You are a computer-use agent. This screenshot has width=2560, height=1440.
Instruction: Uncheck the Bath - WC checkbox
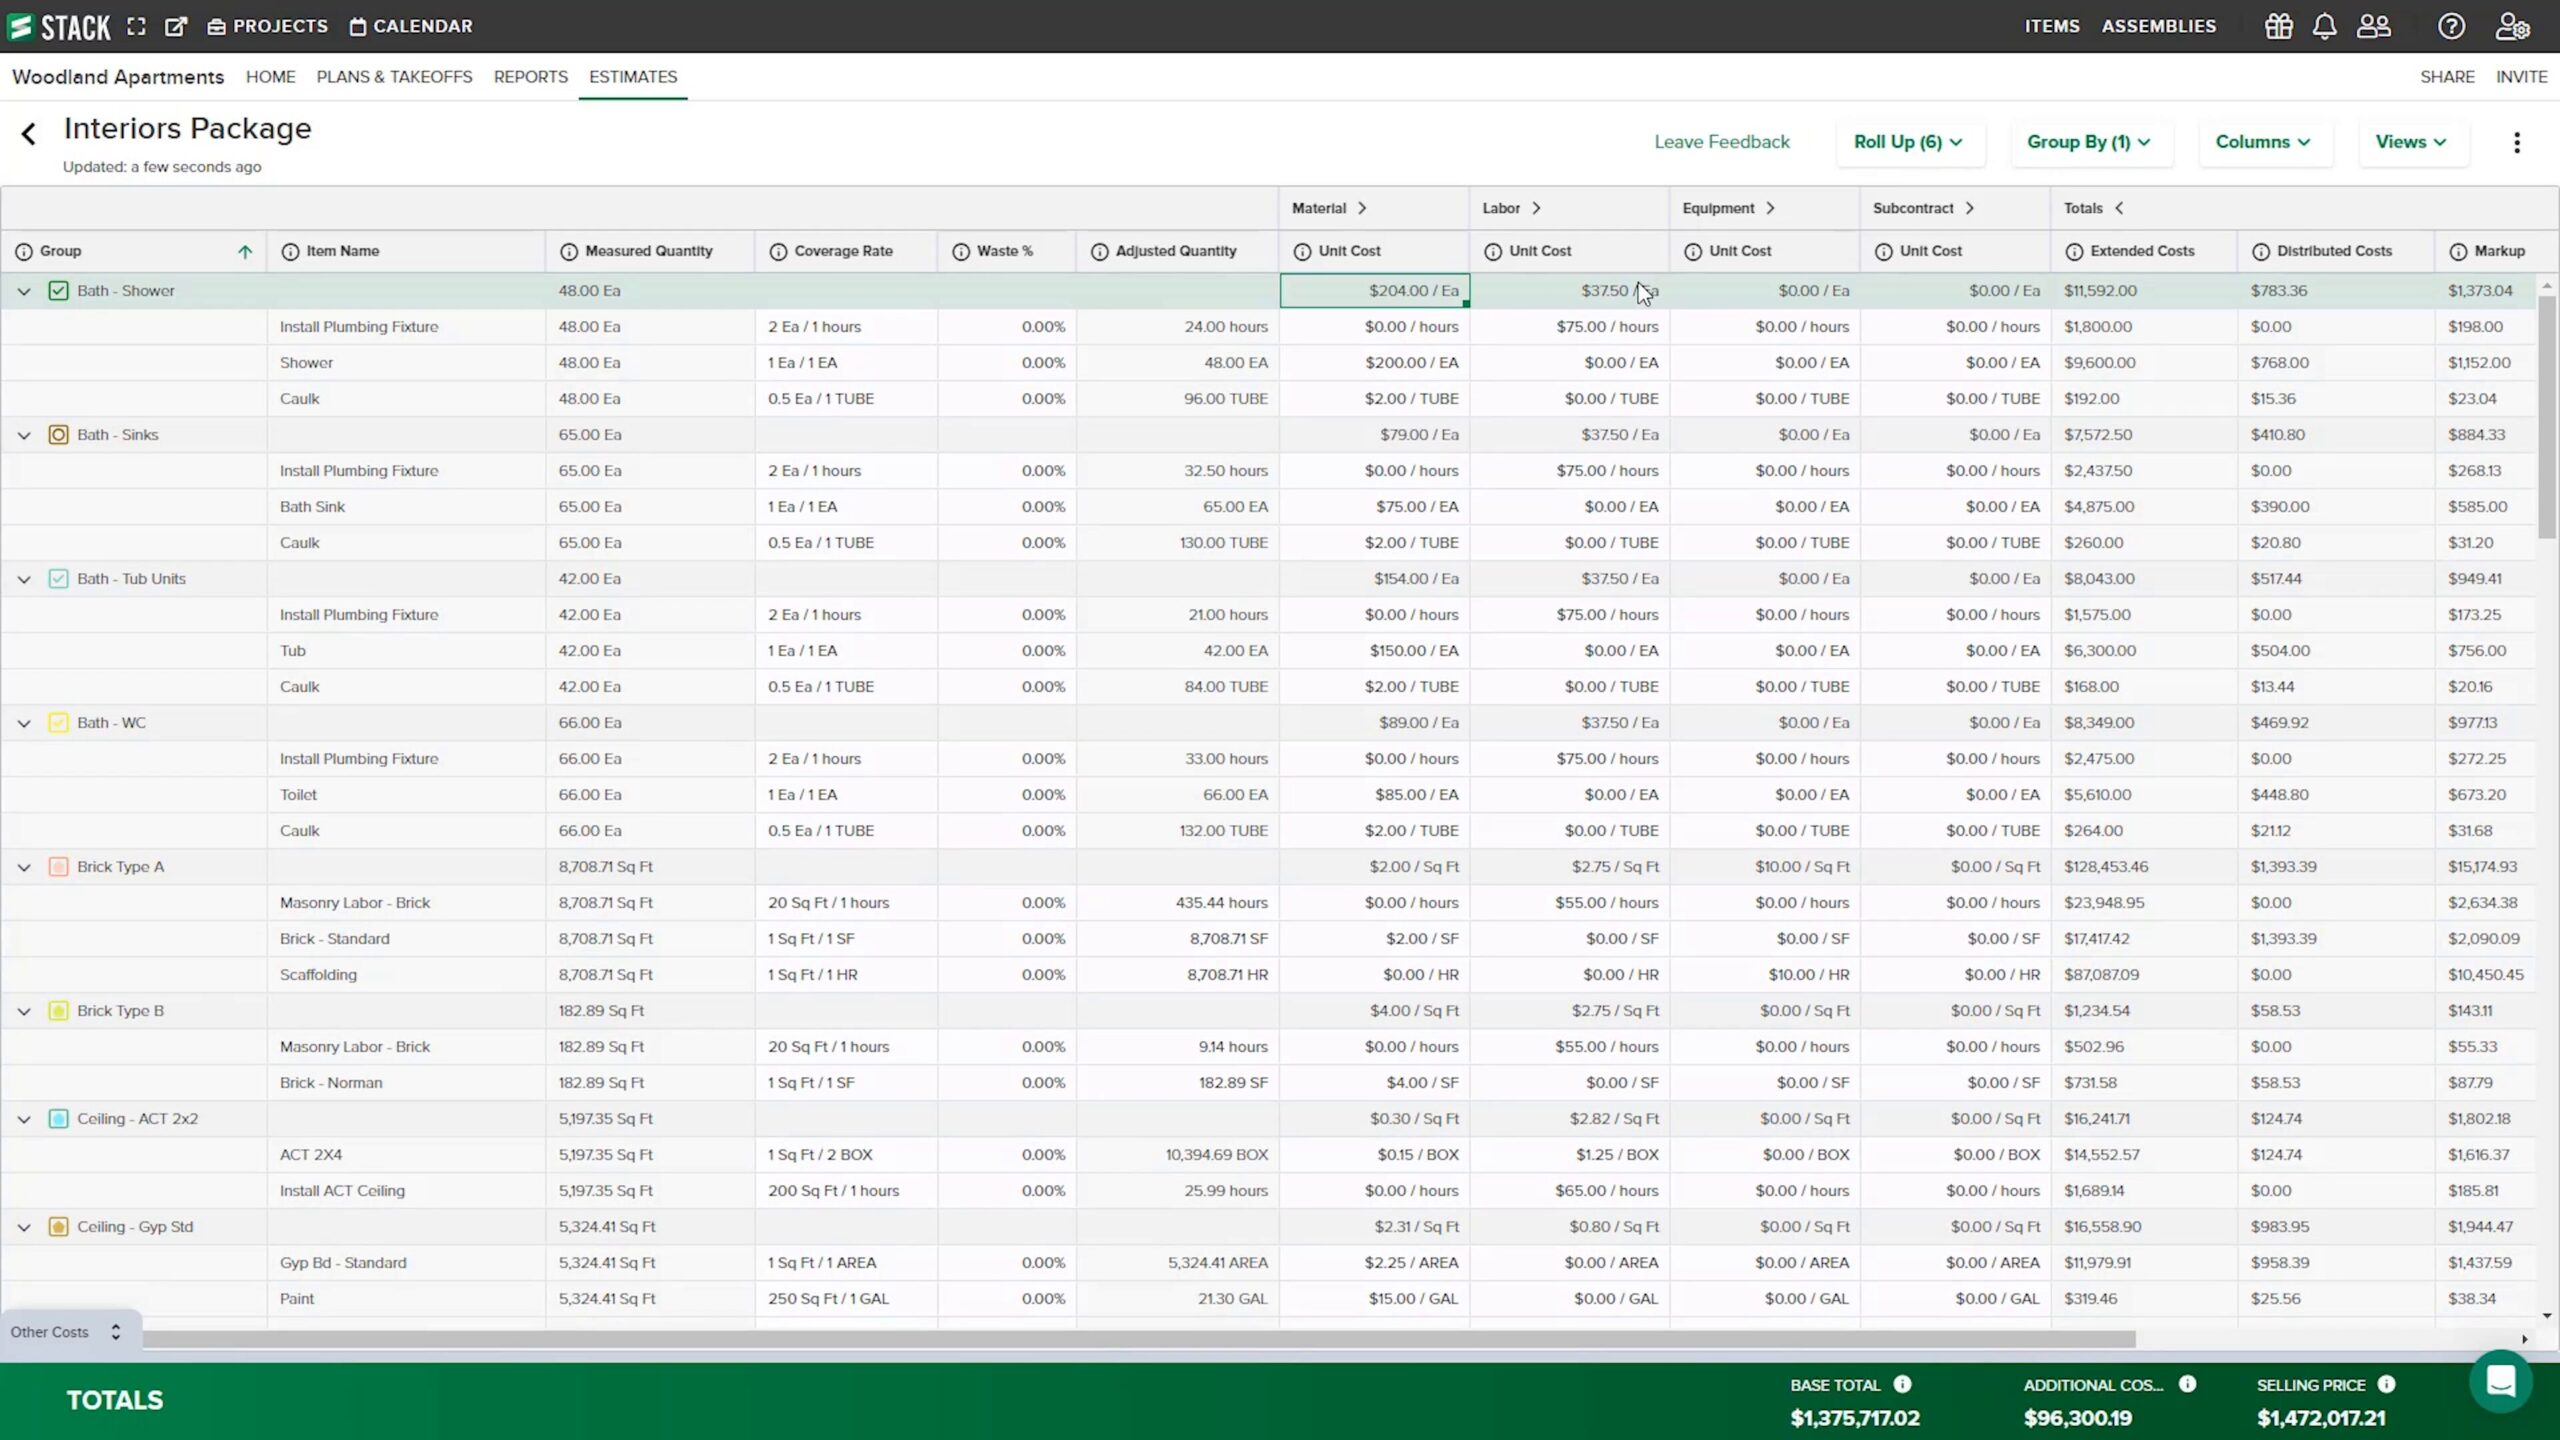coord(58,722)
